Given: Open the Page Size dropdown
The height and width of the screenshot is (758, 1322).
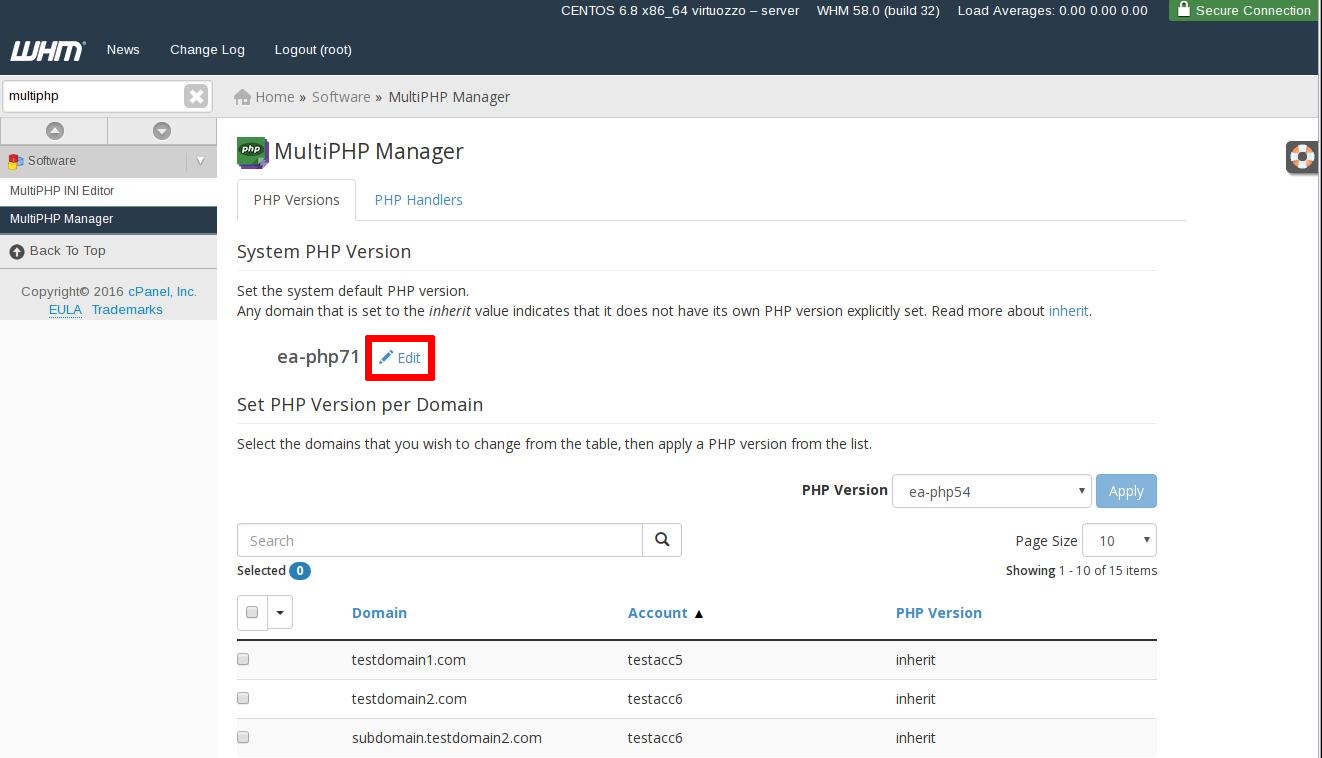Looking at the screenshot, I should 1119,541.
